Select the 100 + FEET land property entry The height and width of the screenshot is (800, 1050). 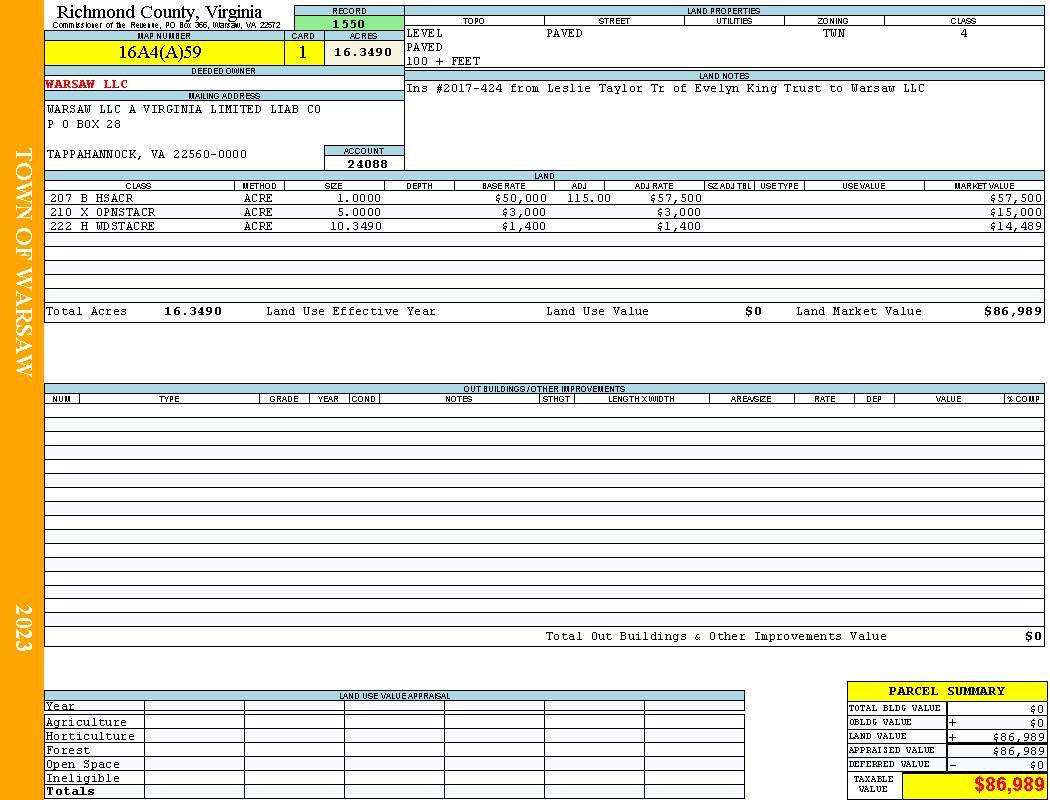tap(443, 62)
